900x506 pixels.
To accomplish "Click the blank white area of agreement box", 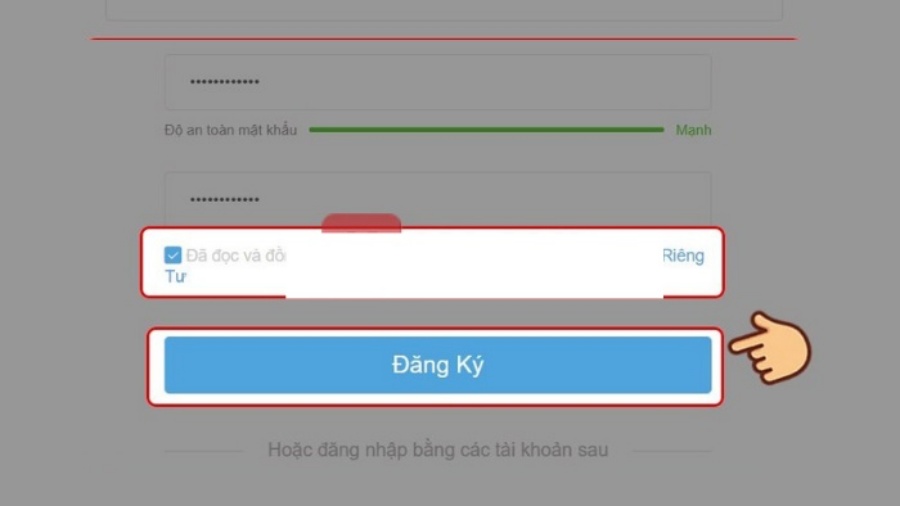I will tap(474, 264).
